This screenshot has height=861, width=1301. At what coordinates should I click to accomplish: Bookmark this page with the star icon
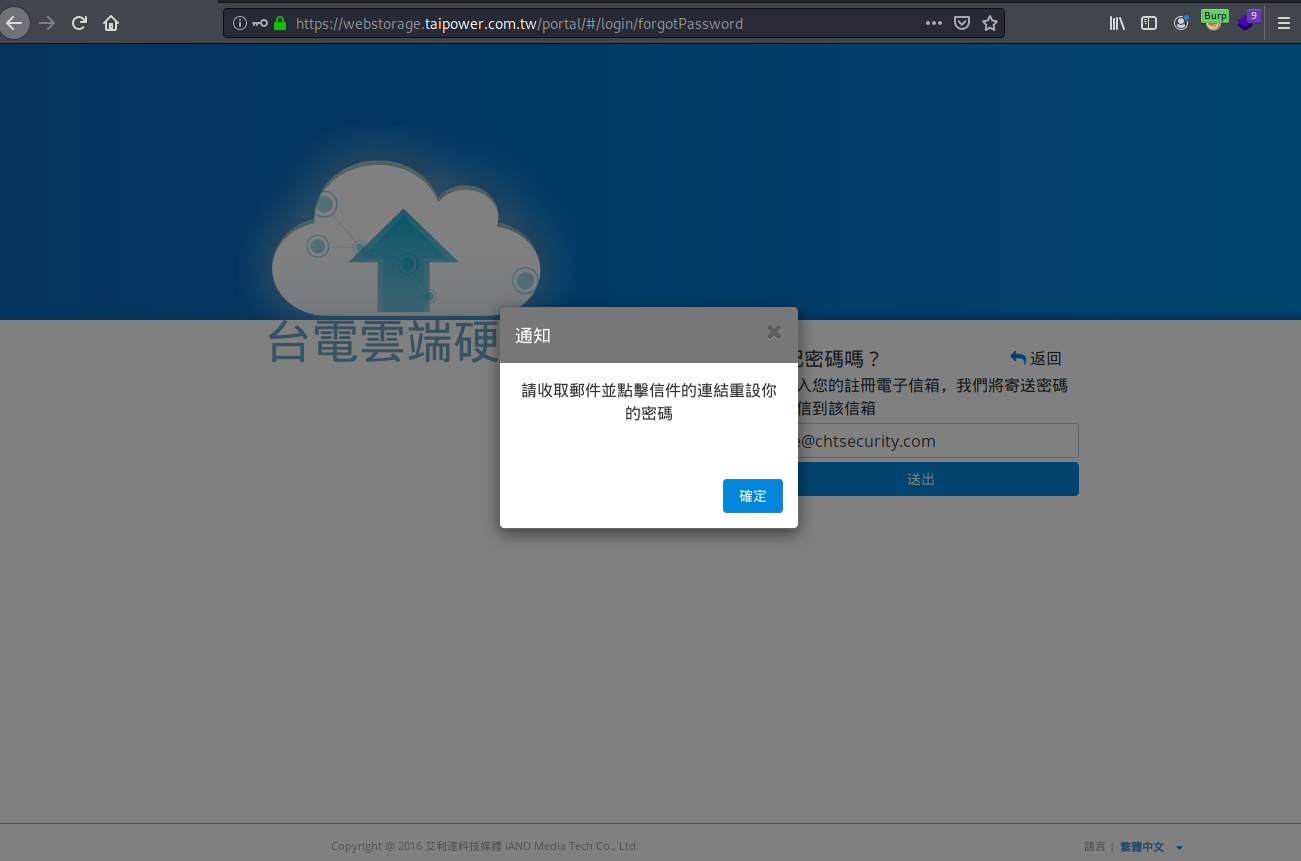click(x=990, y=23)
